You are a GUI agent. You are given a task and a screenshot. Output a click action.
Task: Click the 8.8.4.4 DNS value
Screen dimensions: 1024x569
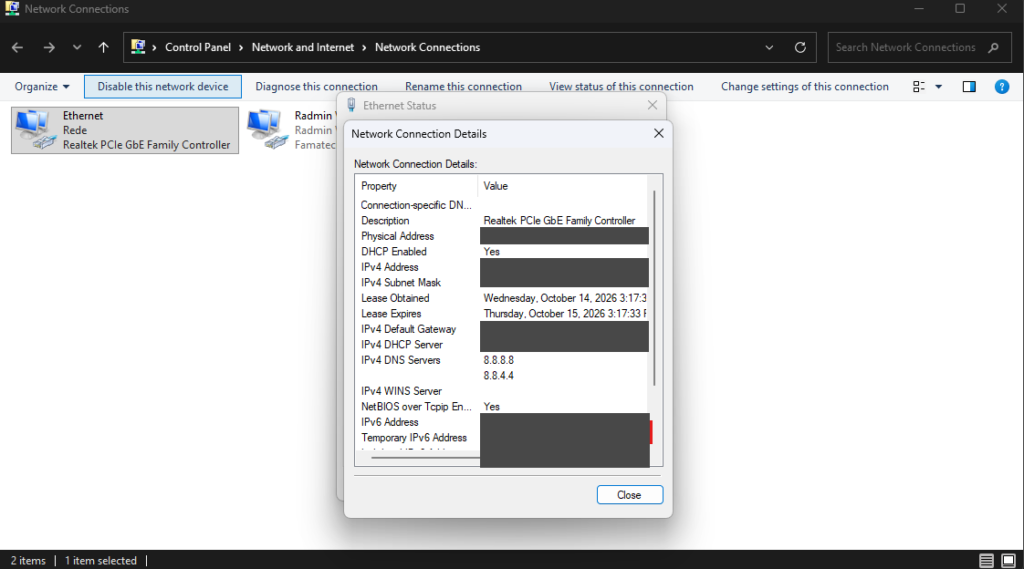coord(498,376)
